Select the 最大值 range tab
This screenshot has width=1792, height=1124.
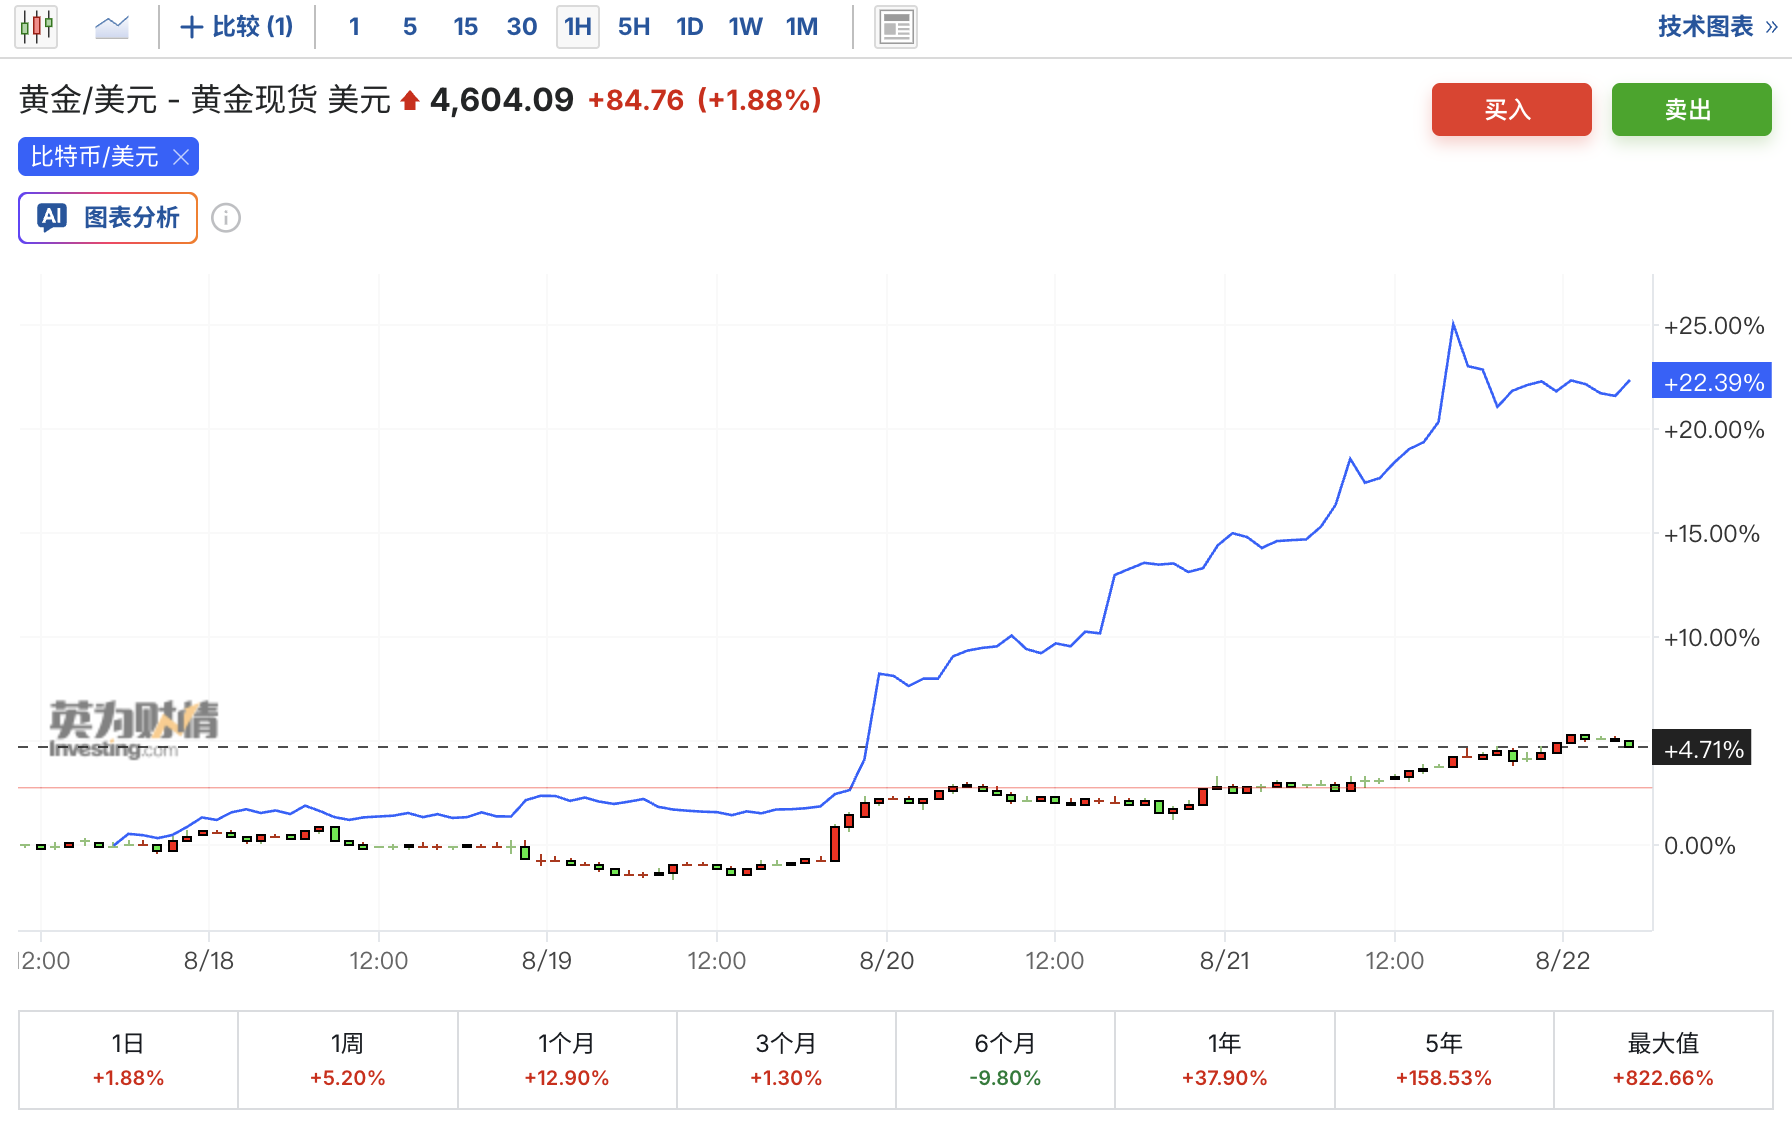pos(1664,1060)
